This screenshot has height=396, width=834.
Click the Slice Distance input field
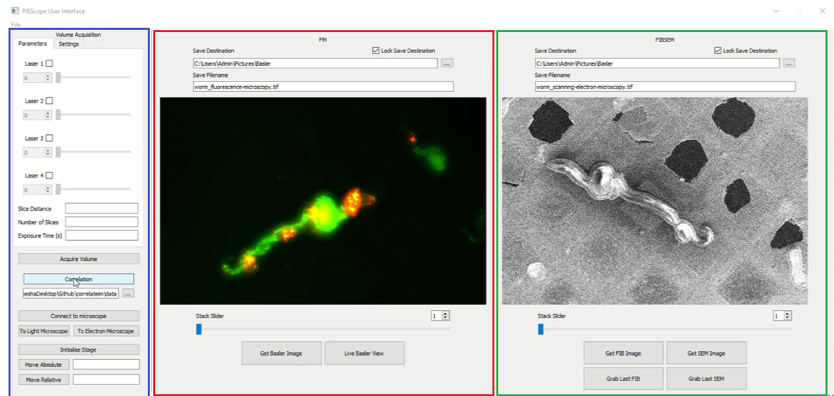pyautogui.click(x=102, y=208)
